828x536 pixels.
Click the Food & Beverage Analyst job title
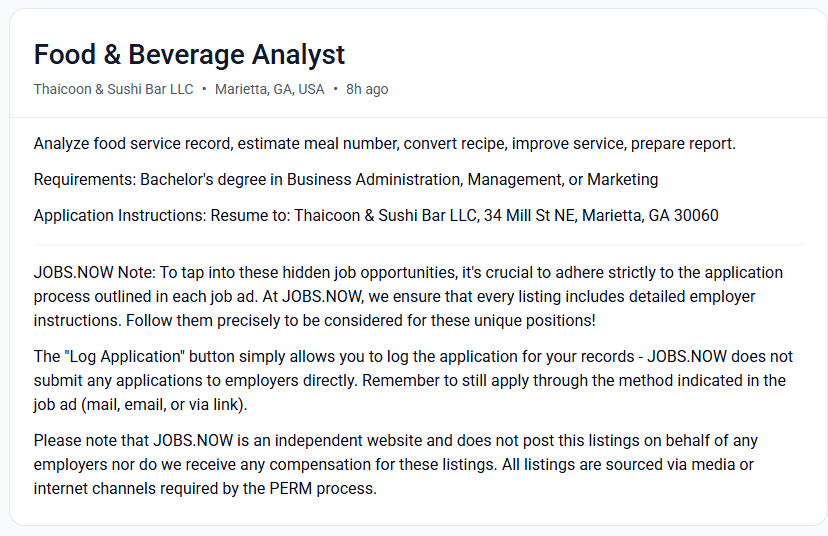[189, 55]
